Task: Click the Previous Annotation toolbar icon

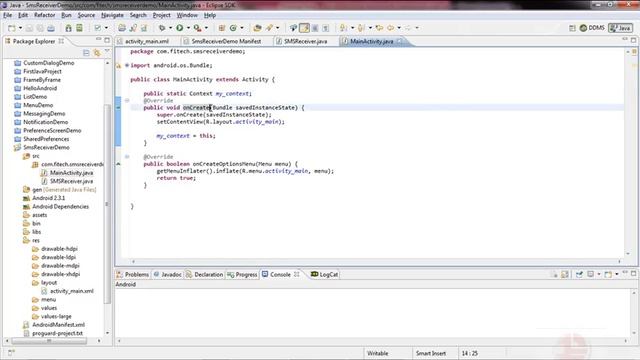Action: 361,28
